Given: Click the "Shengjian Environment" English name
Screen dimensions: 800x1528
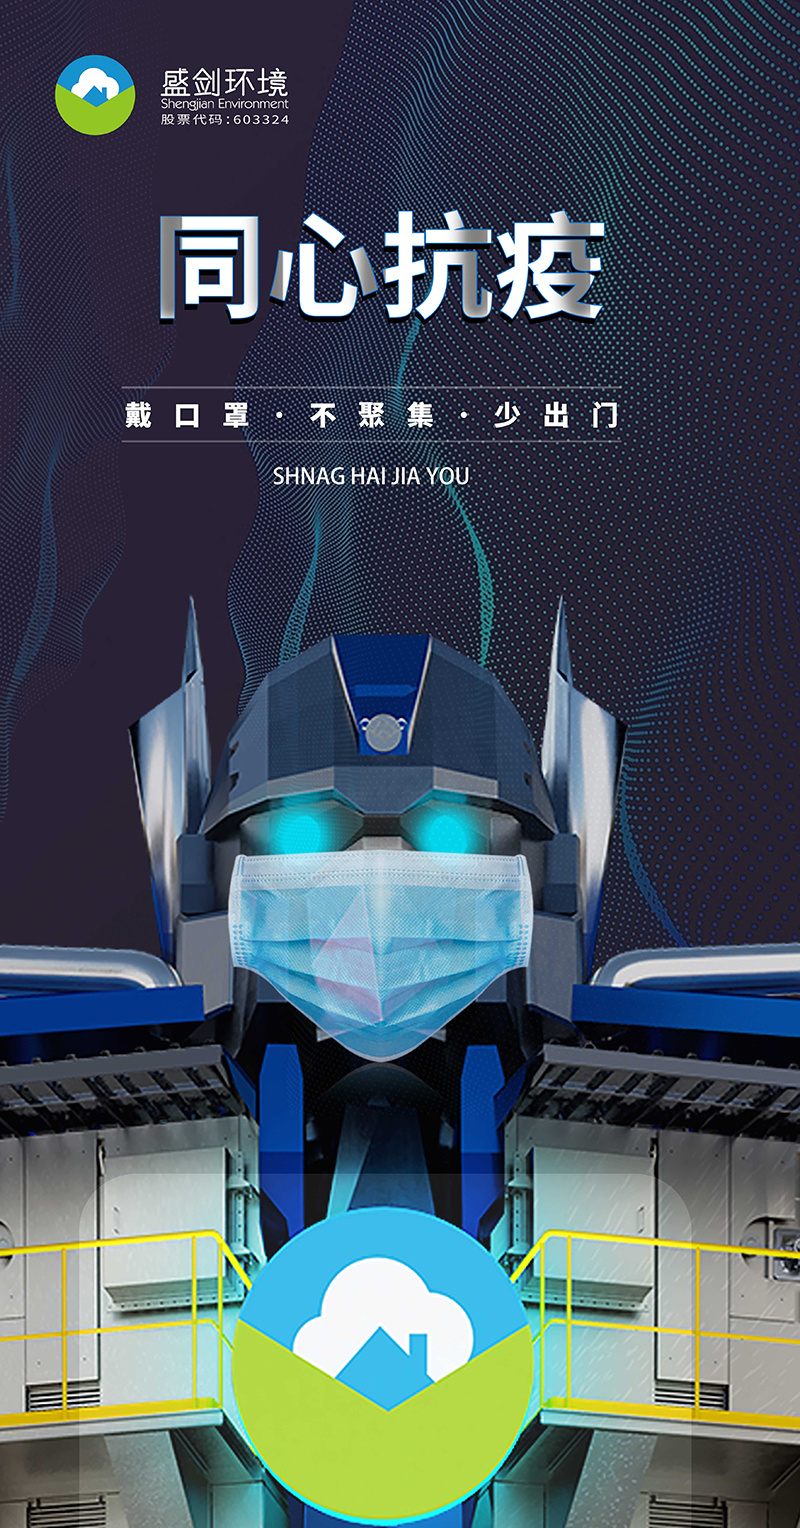Looking at the screenshot, I should pos(225,104).
